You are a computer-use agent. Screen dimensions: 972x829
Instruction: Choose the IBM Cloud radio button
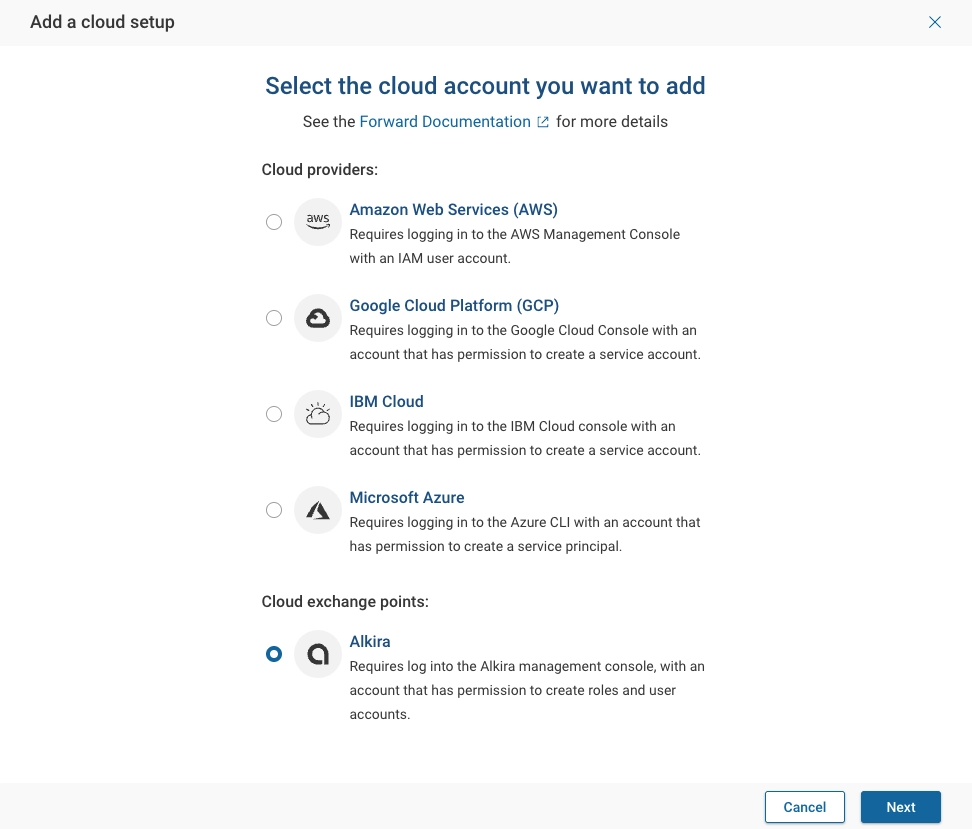pyautogui.click(x=274, y=414)
